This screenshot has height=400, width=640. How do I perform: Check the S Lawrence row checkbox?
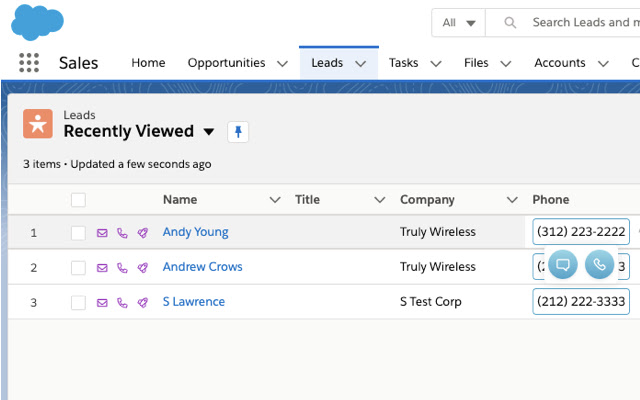pos(78,302)
